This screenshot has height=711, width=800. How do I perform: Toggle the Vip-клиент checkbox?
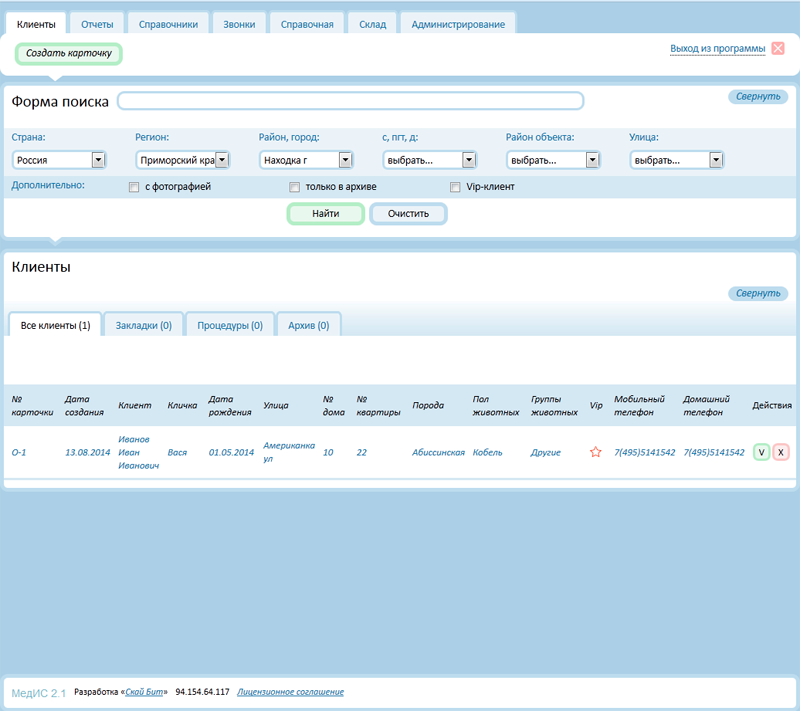[456, 187]
